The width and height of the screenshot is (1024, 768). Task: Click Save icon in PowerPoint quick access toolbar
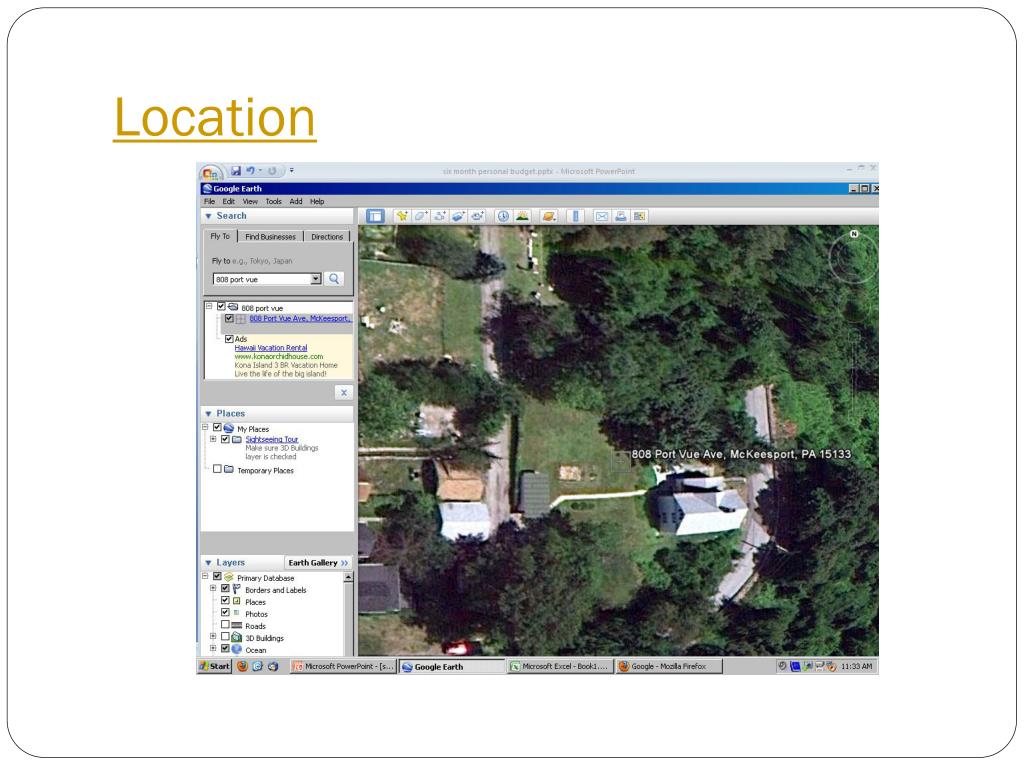pos(236,171)
